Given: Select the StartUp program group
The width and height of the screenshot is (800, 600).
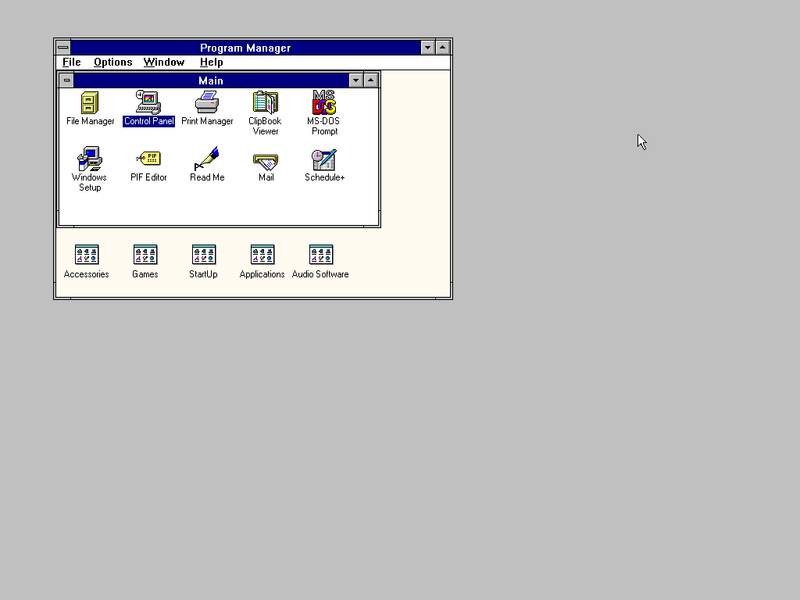Looking at the screenshot, I should [x=203, y=256].
